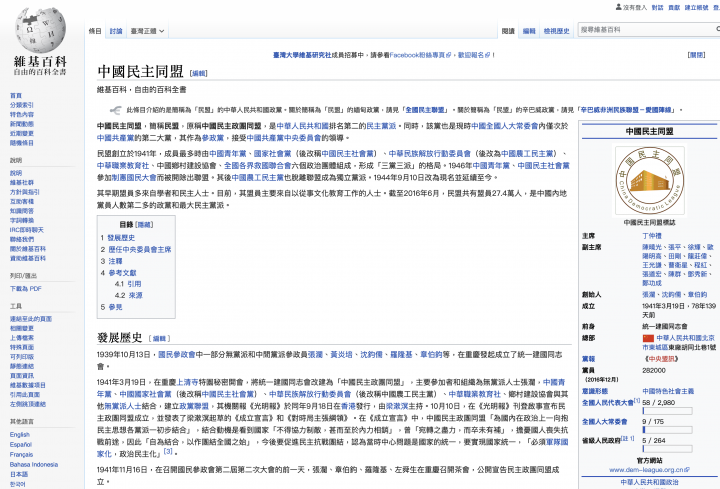Open the 中央盟訊 link in infobox
The image size is (720, 489).
661,359
